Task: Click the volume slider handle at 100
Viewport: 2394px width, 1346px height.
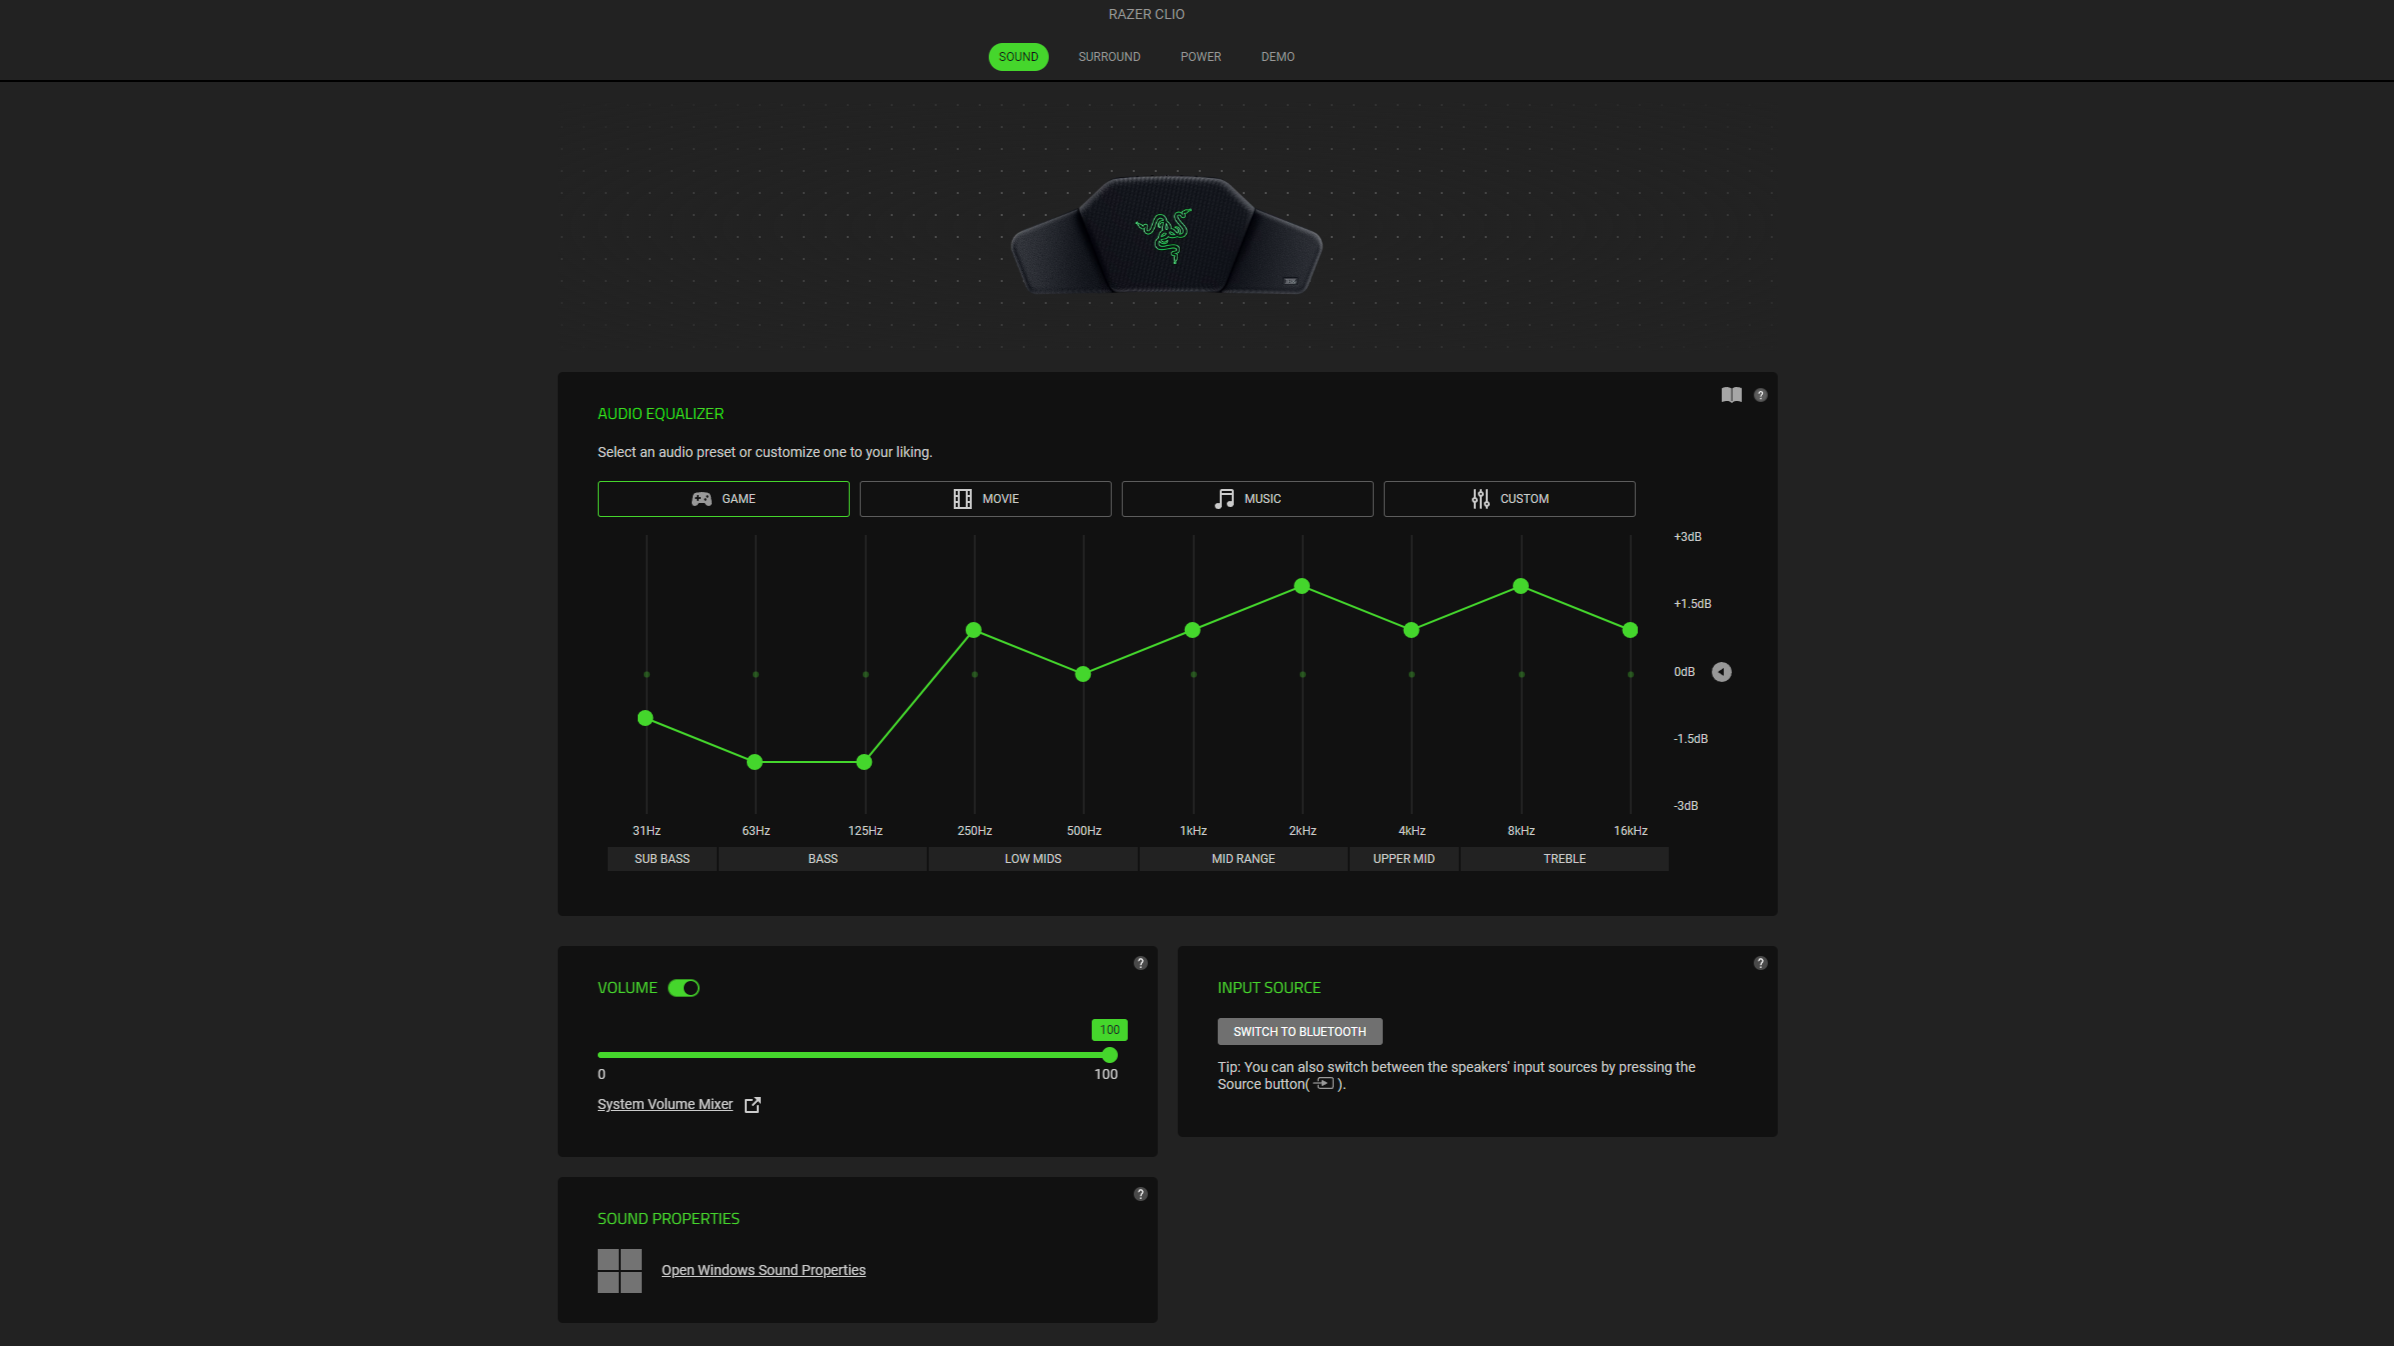Action: tap(1109, 1055)
